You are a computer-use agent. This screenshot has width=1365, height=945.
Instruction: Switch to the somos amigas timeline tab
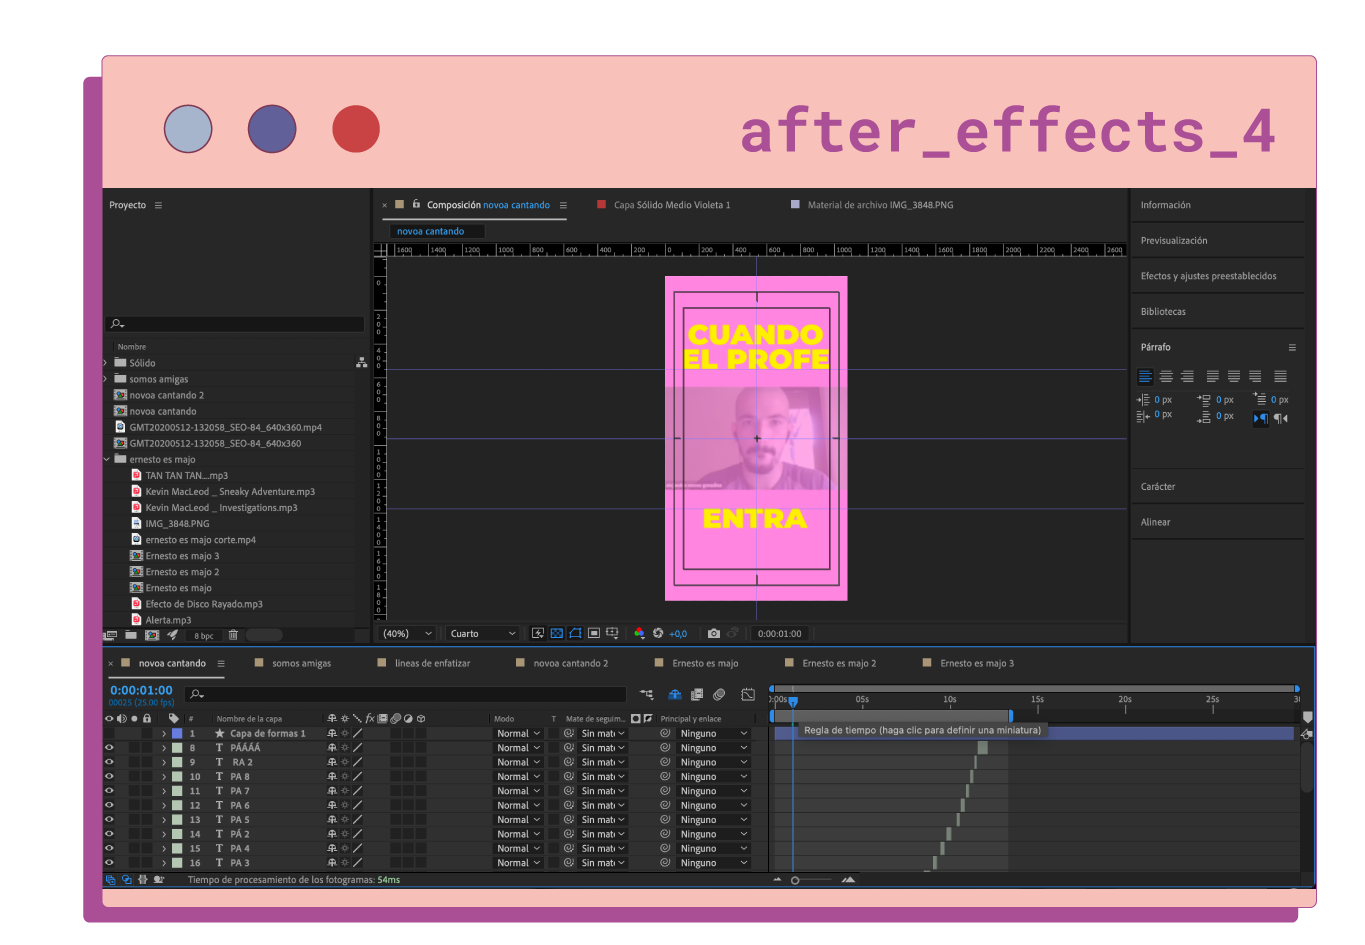301,663
